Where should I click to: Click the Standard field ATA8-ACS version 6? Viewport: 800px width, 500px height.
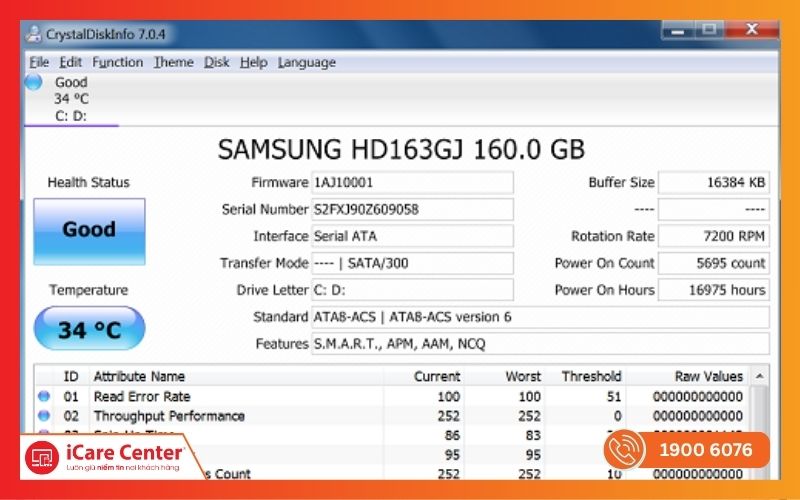pyautogui.click(x=540, y=317)
